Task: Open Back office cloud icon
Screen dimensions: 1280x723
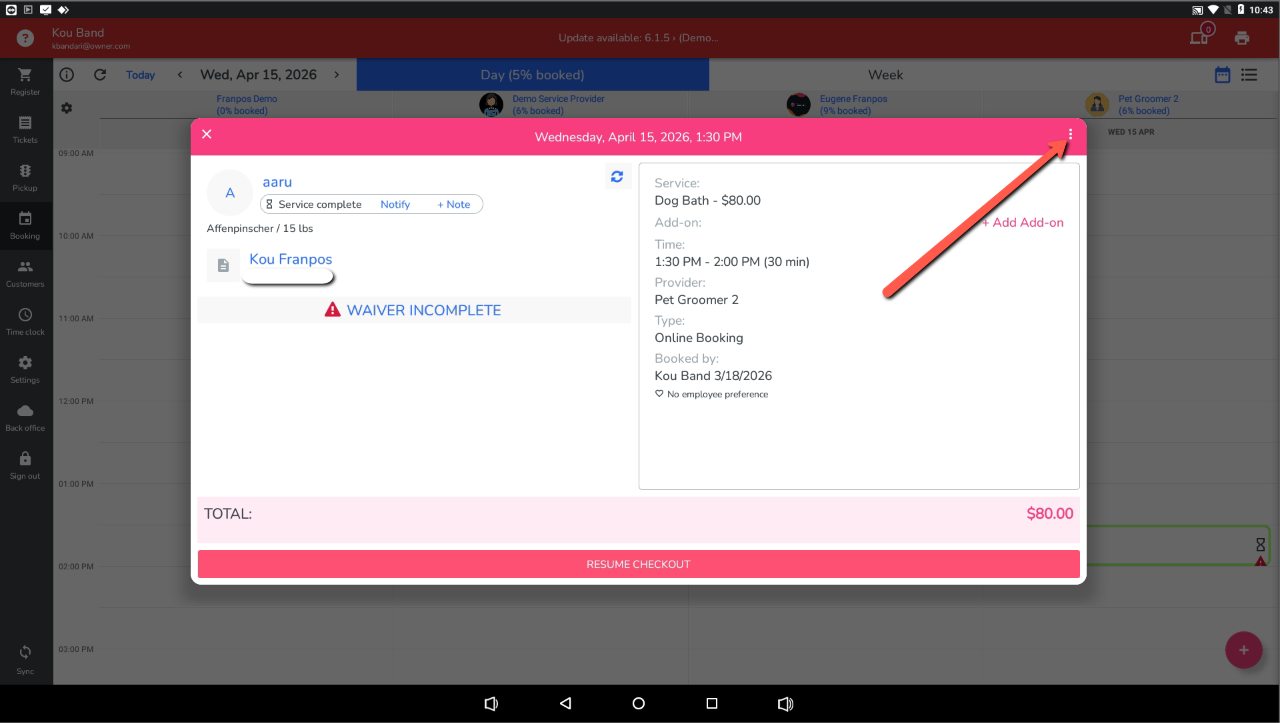Action: point(25,417)
